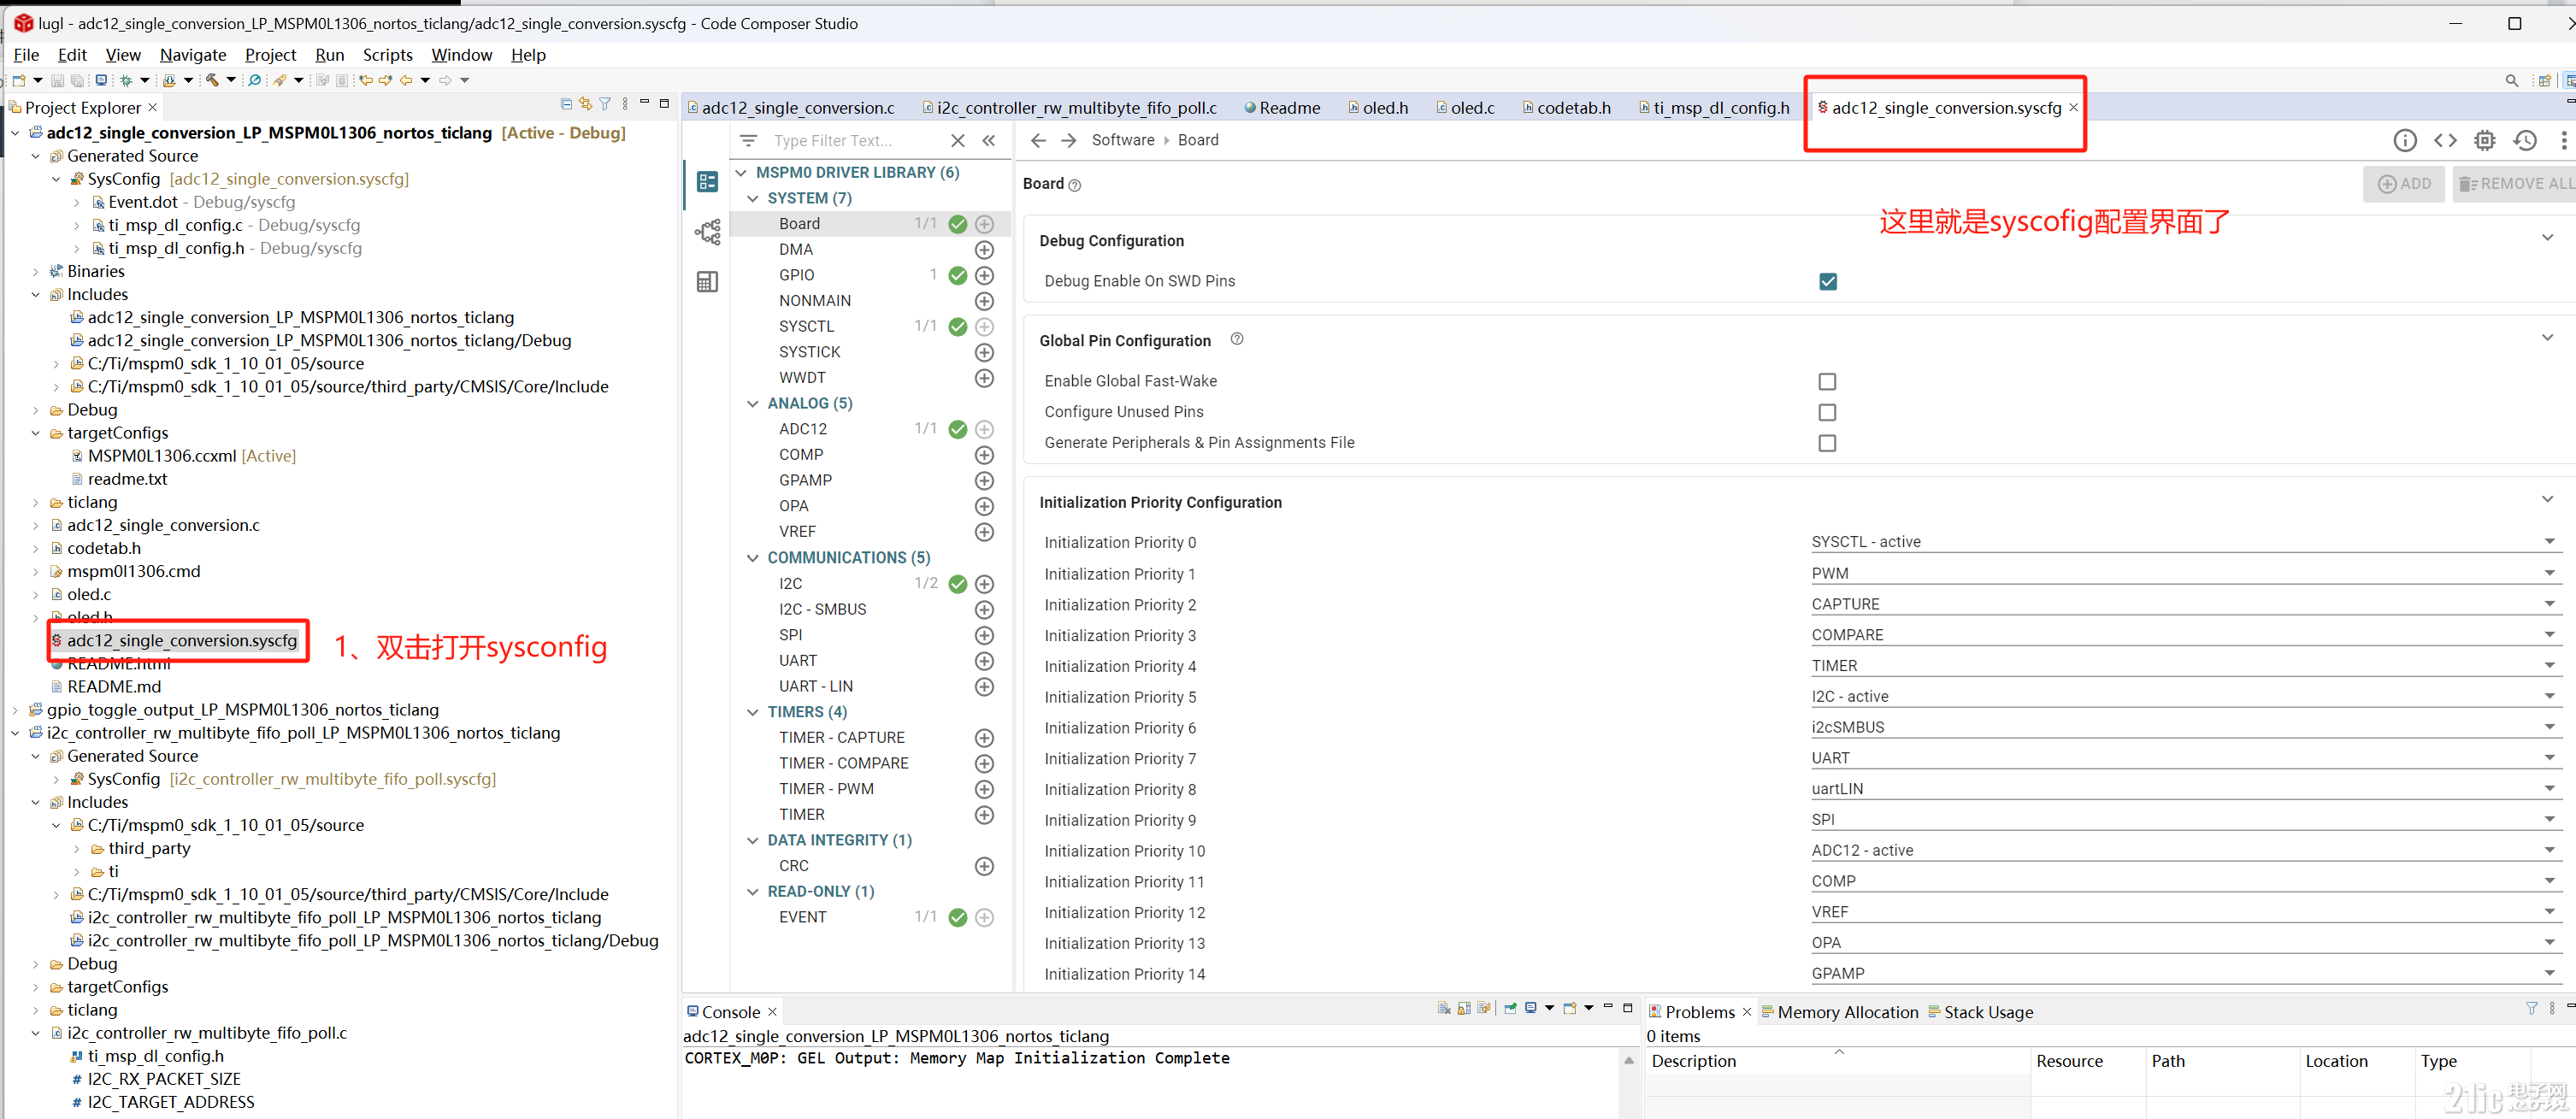Add a DMA module instance
Viewport: 2576px width, 1119px height.
point(984,250)
